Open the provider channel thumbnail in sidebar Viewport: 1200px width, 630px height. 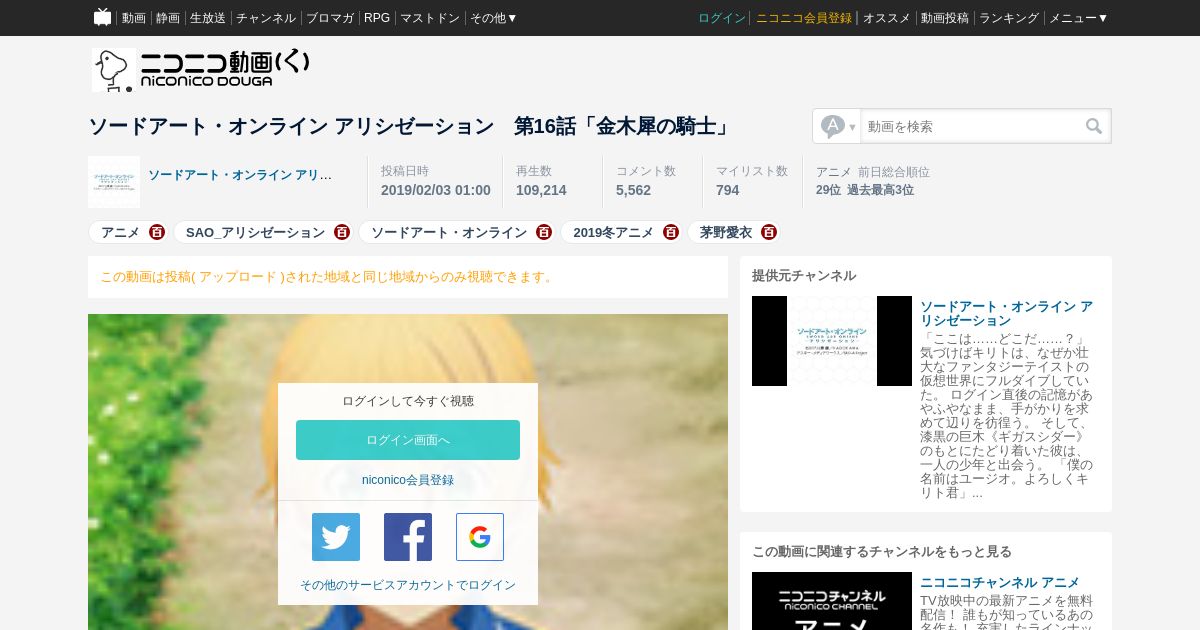pos(832,341)
